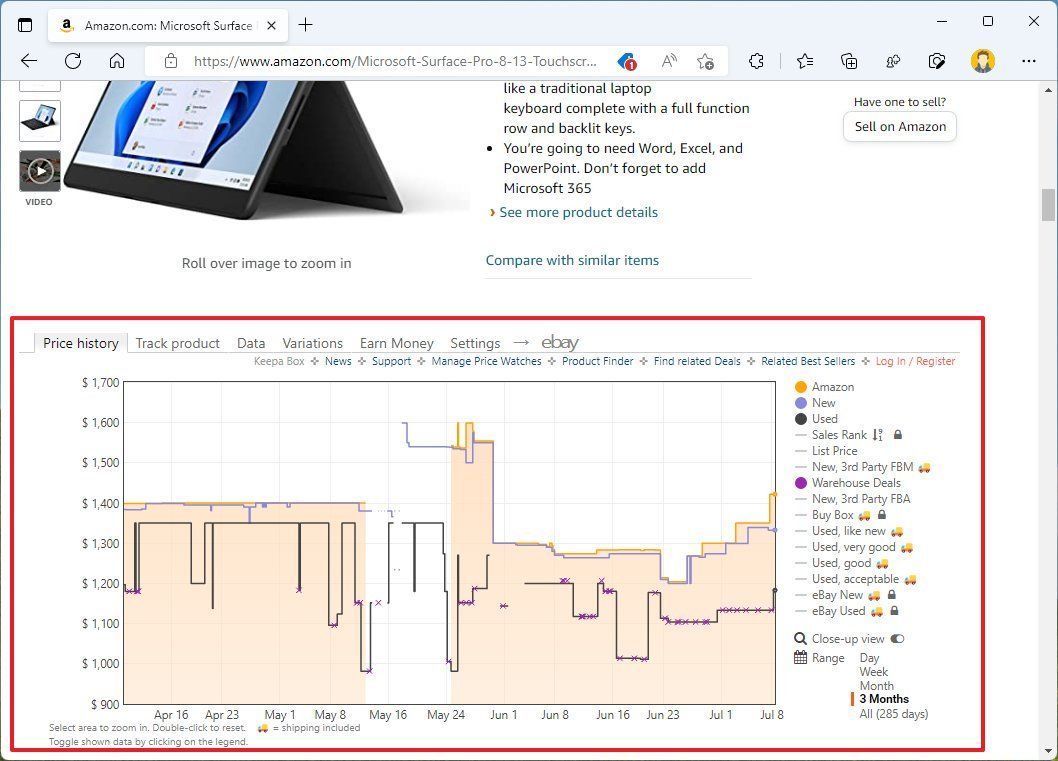
Task: Click the sales rank sorting icon
Action: click(x=878, y=434)
